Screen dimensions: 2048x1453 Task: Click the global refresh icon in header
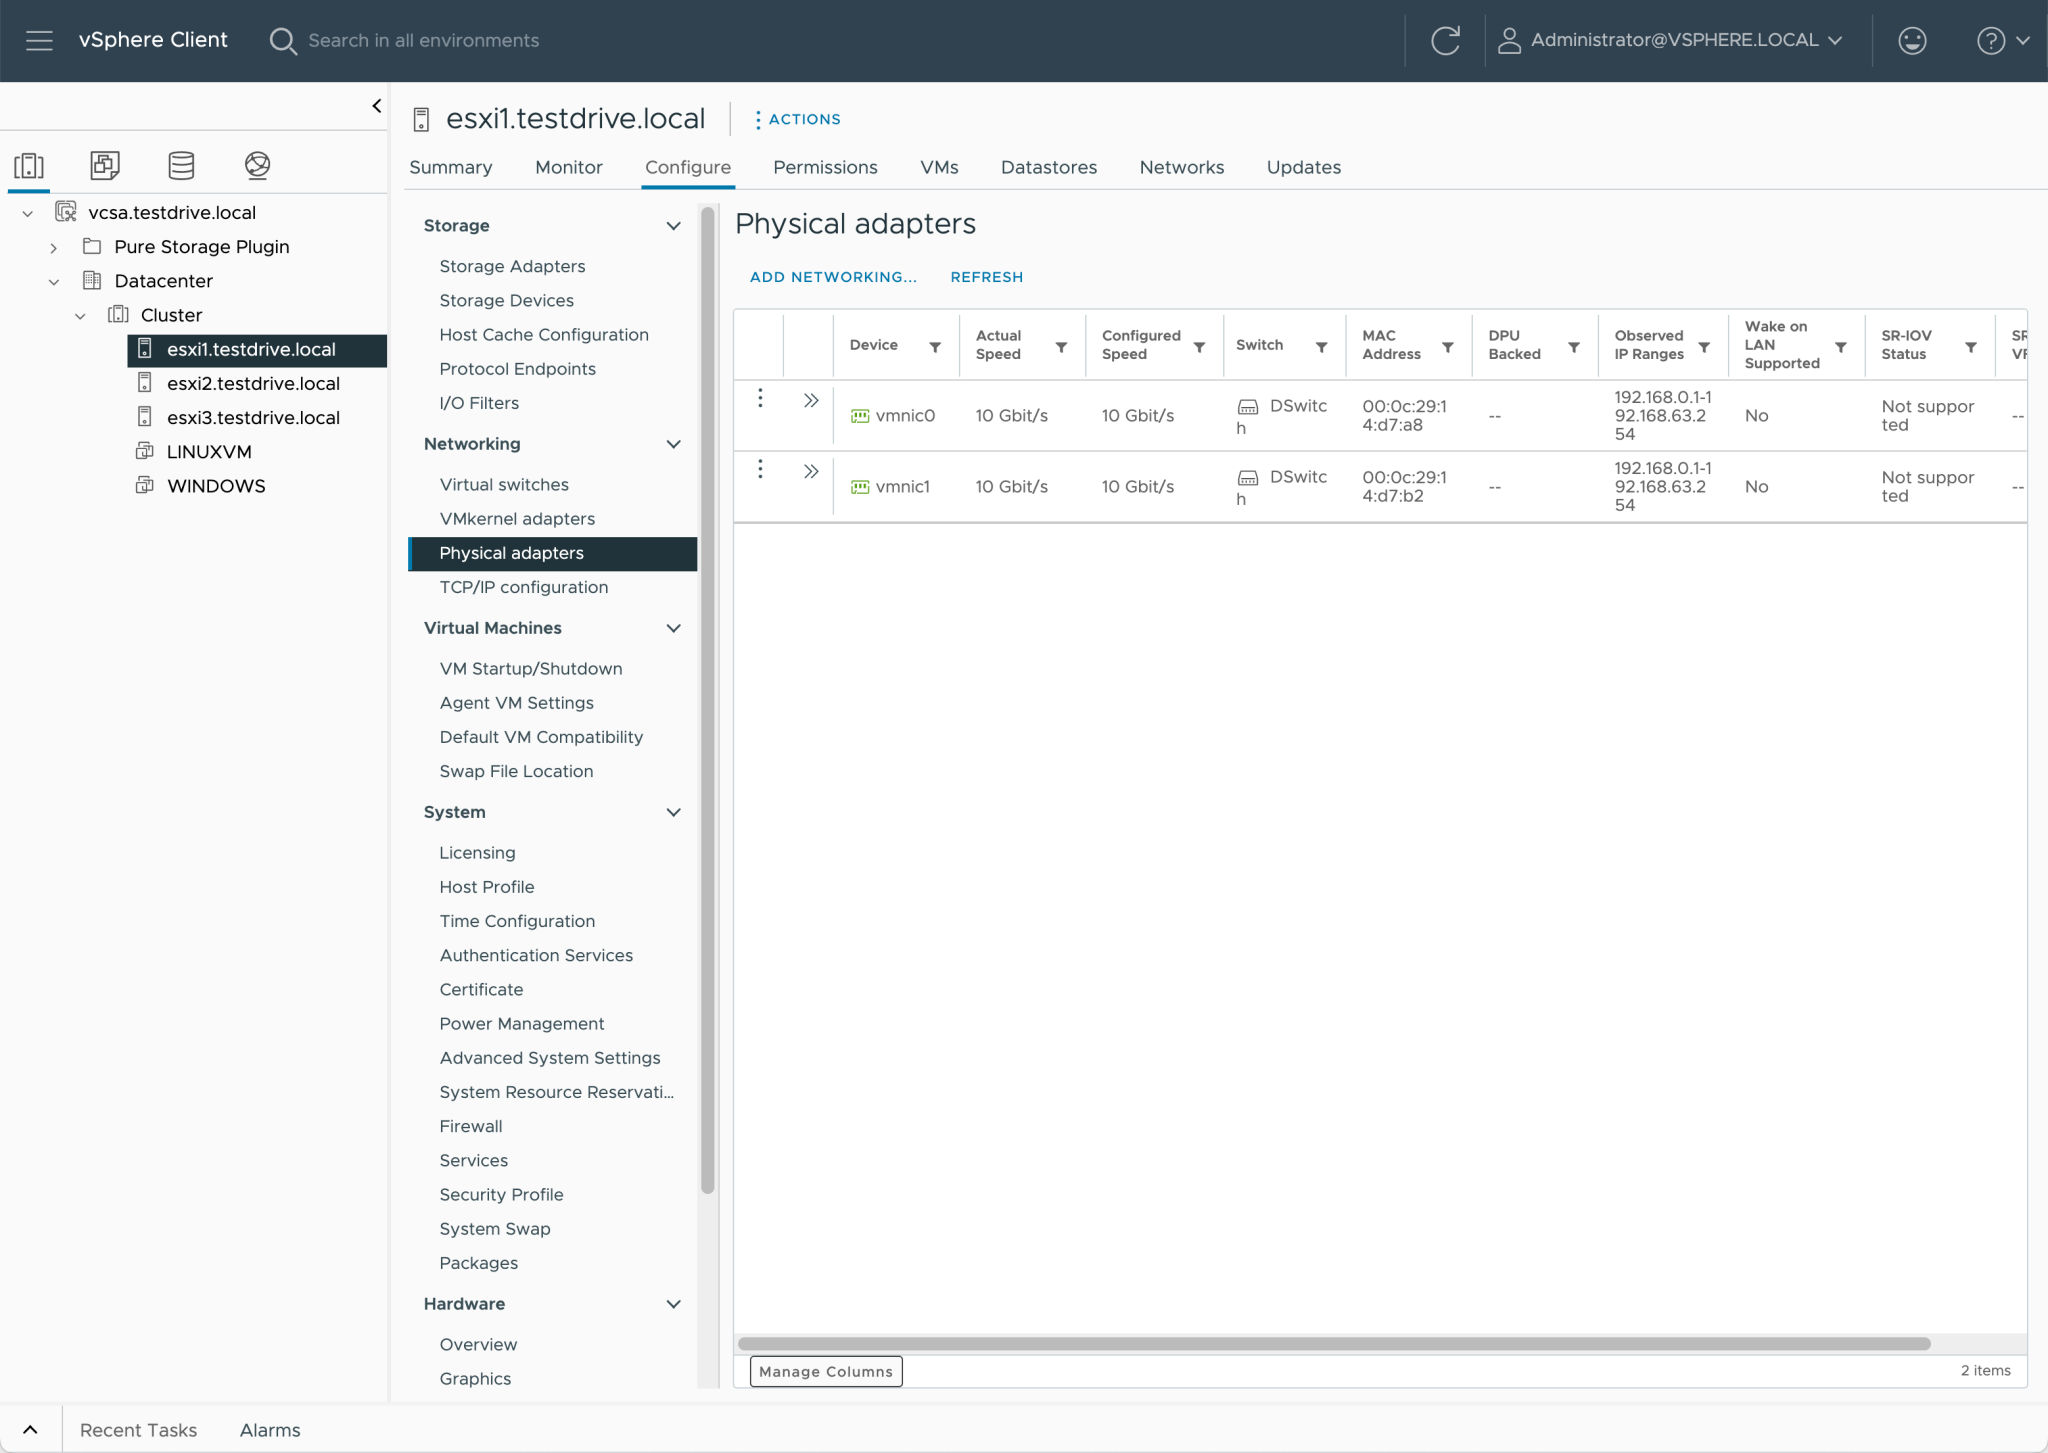(1445, 40)
